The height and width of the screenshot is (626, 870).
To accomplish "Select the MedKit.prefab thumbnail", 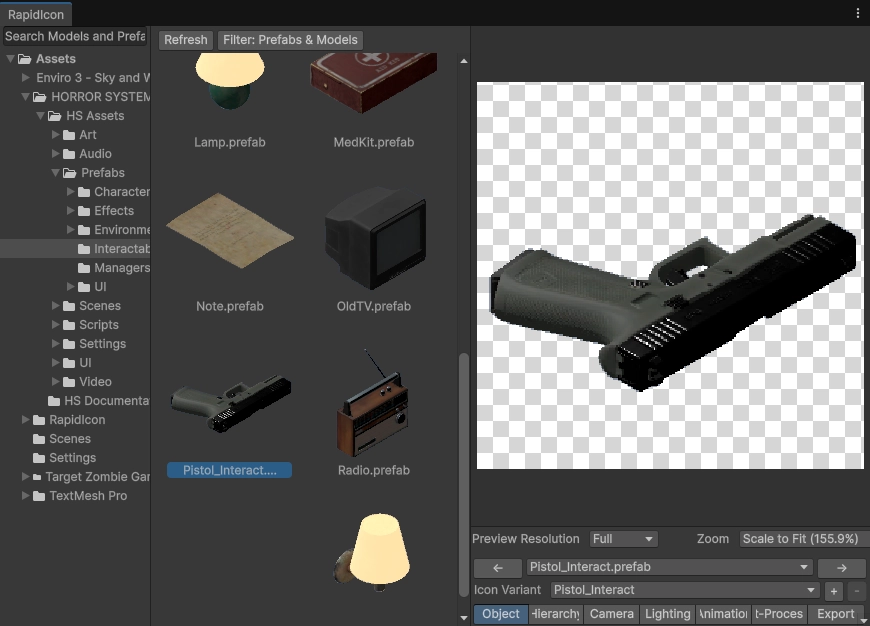I will click(373, 83).
